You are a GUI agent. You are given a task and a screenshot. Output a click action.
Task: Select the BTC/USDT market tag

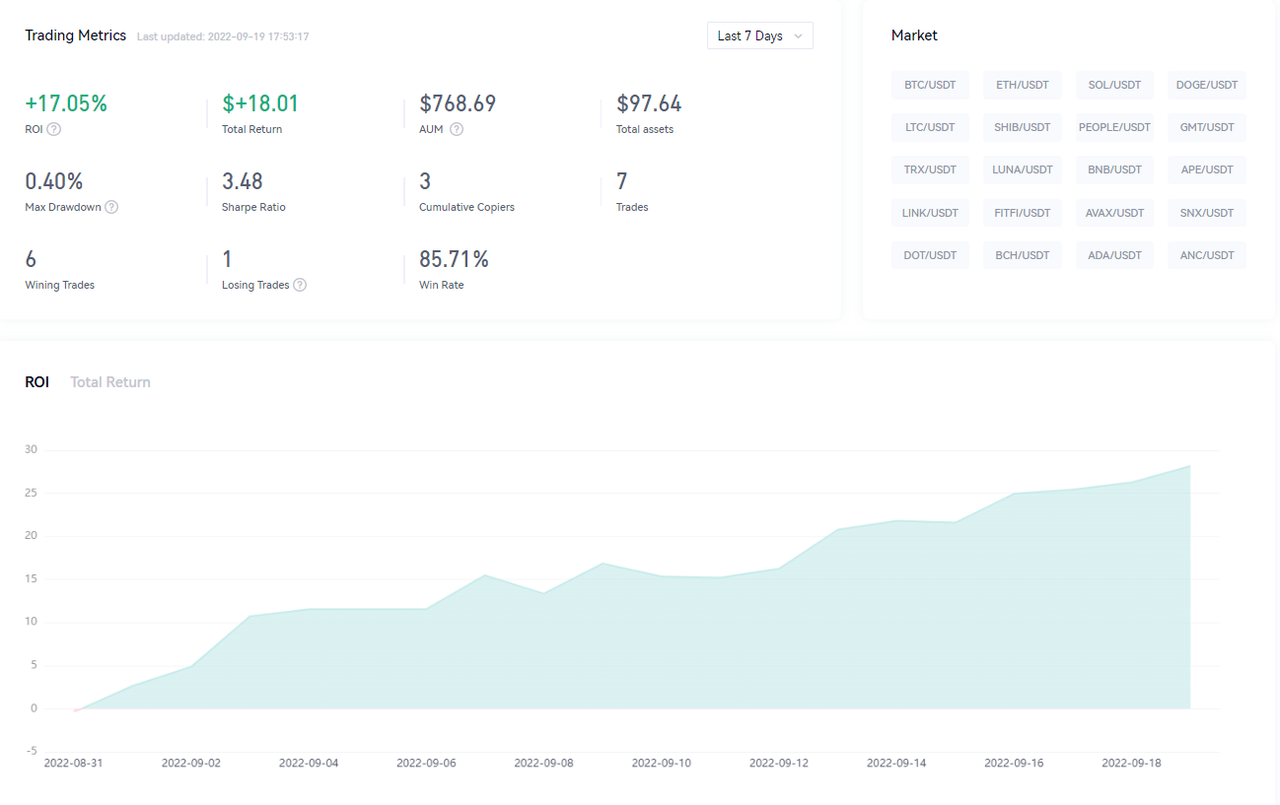pos(930,85)
